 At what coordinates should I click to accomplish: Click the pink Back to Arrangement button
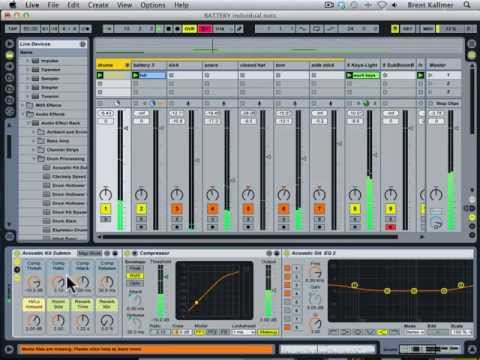pos(205,29)
